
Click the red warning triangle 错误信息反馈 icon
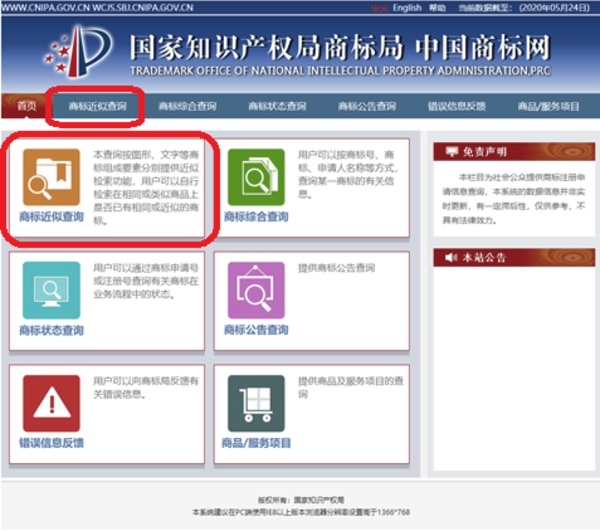(x=51, y=403)
